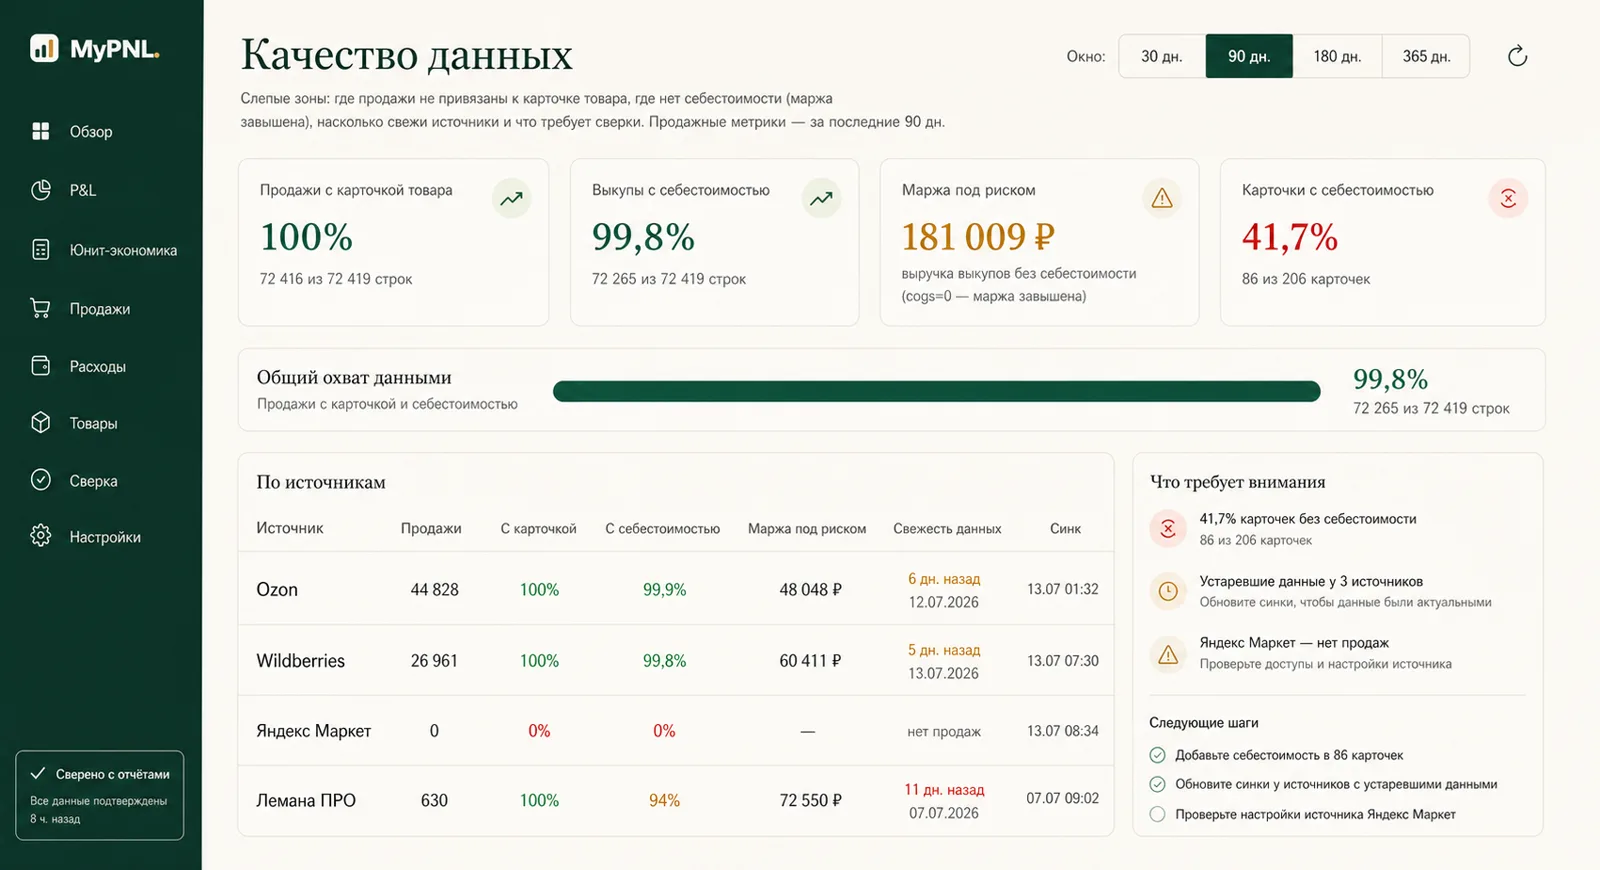Open the Обзор grid icon

(x=41, y=131)
